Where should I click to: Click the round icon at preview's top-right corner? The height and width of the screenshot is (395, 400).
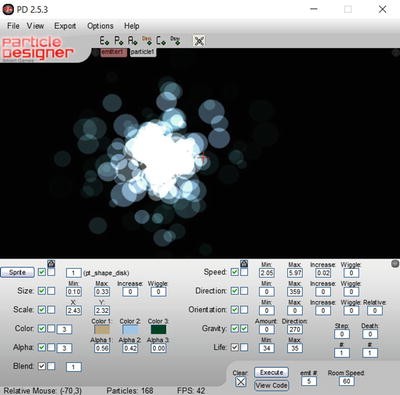396,53
